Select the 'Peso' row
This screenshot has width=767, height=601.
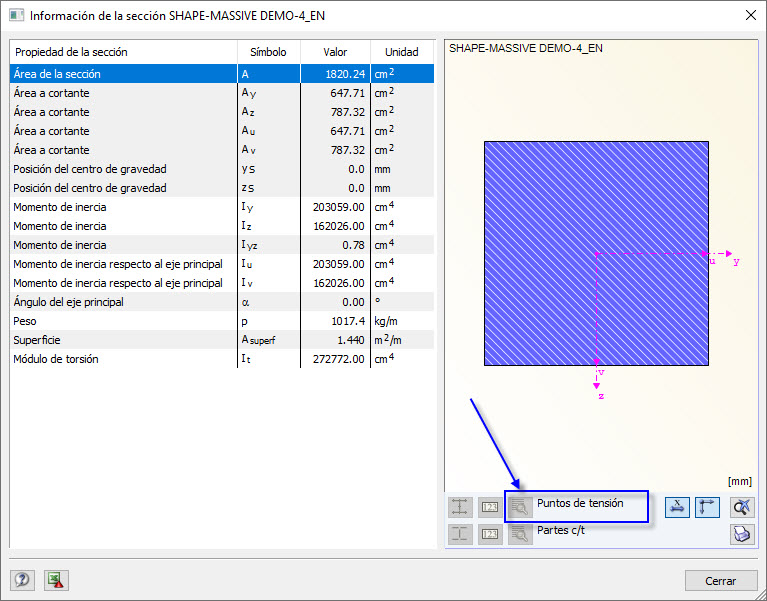[x=222, y=321]
